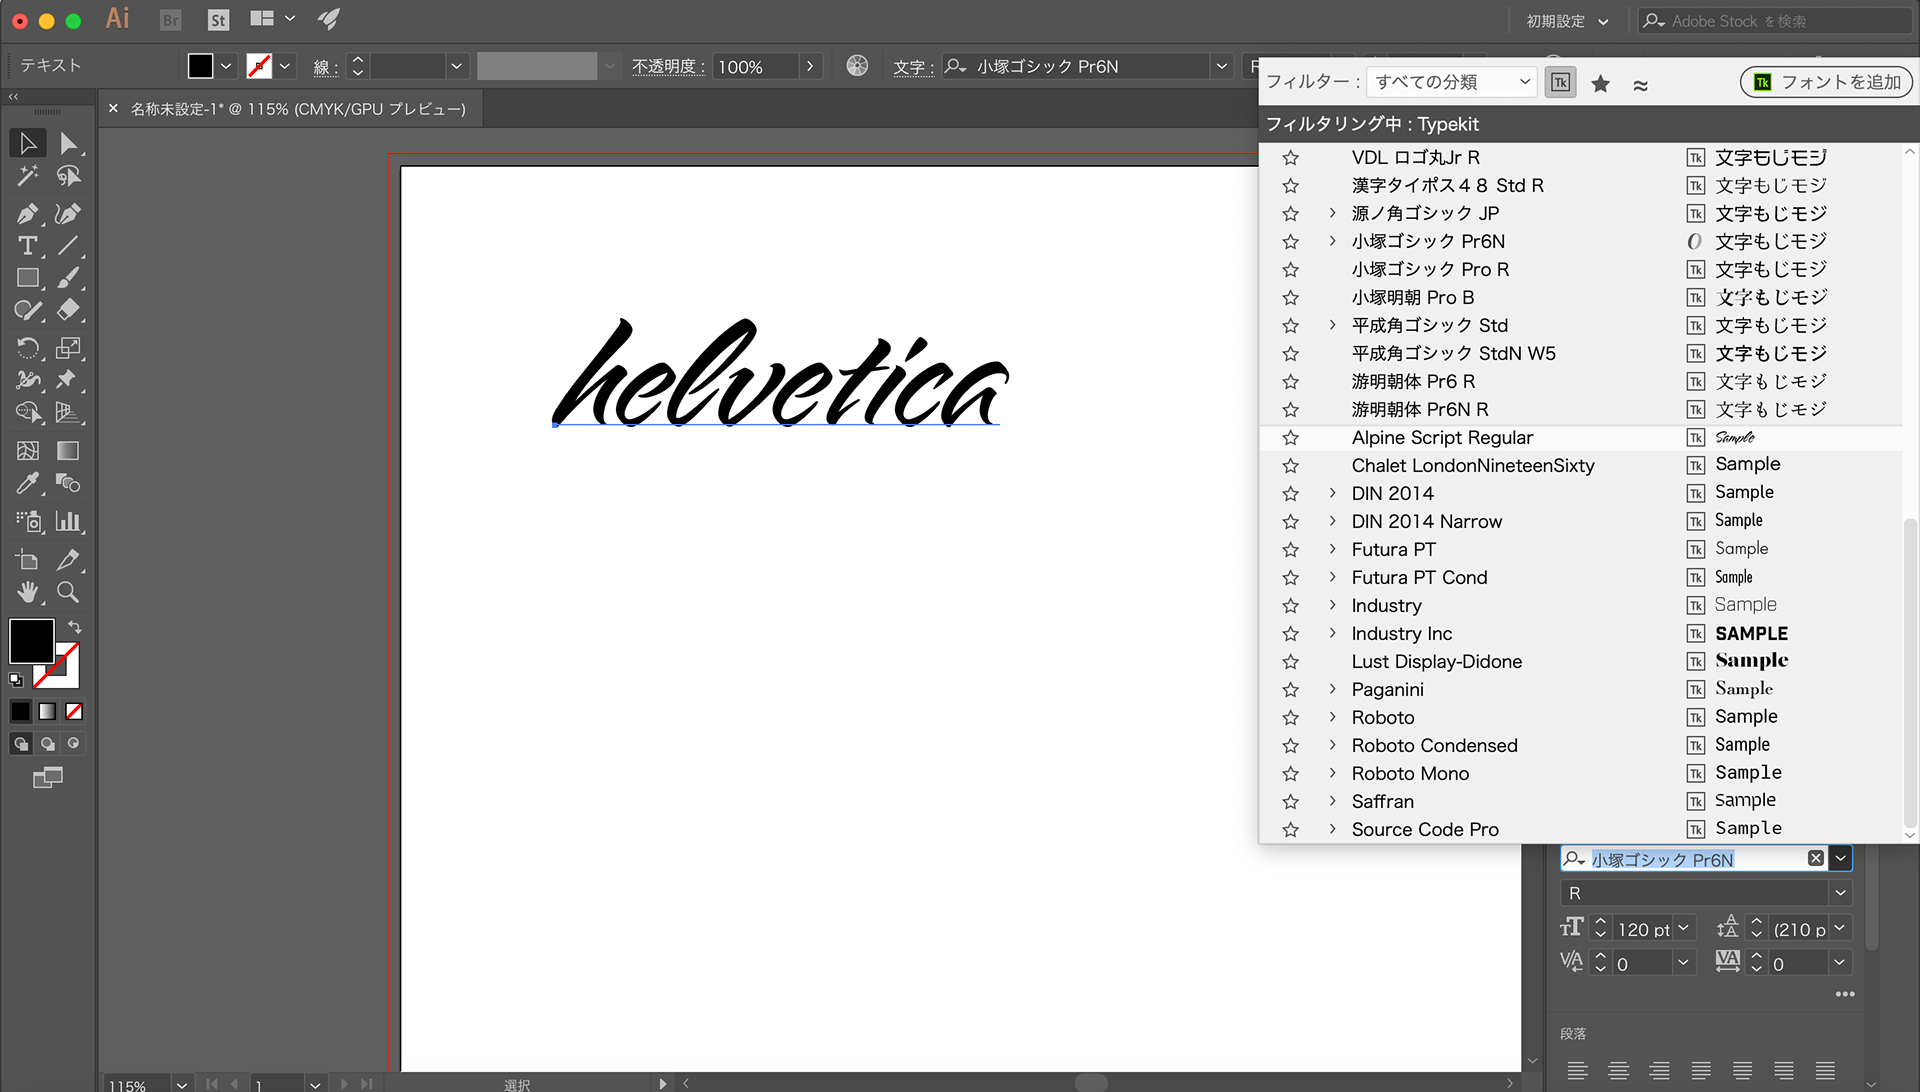Select the Symbol Sprayer tool

(28, 521)
